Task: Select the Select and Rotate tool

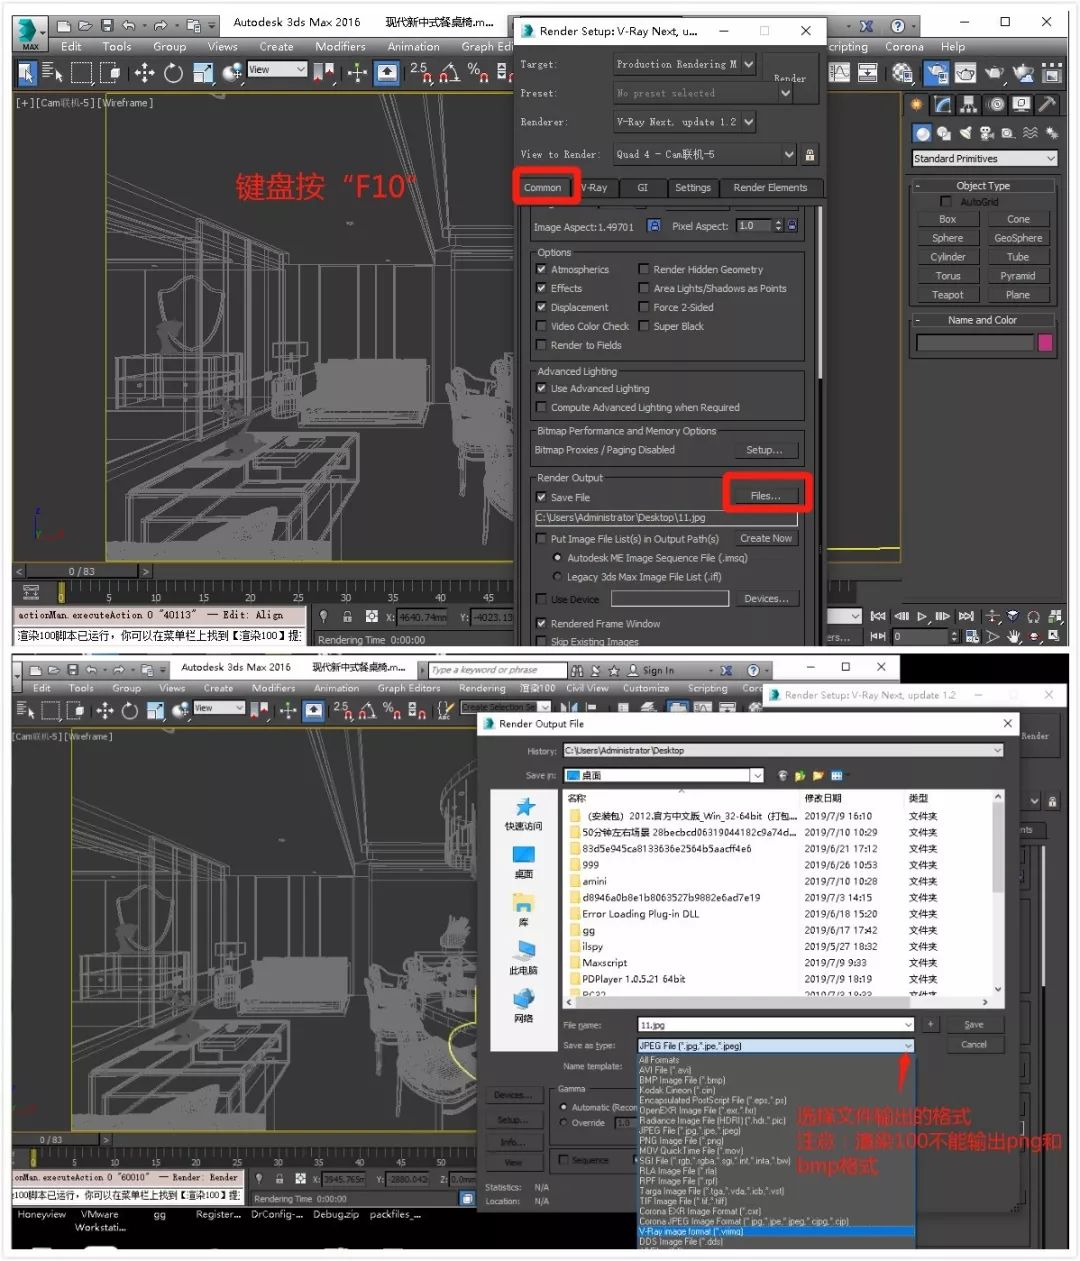Action: point(172,72)
